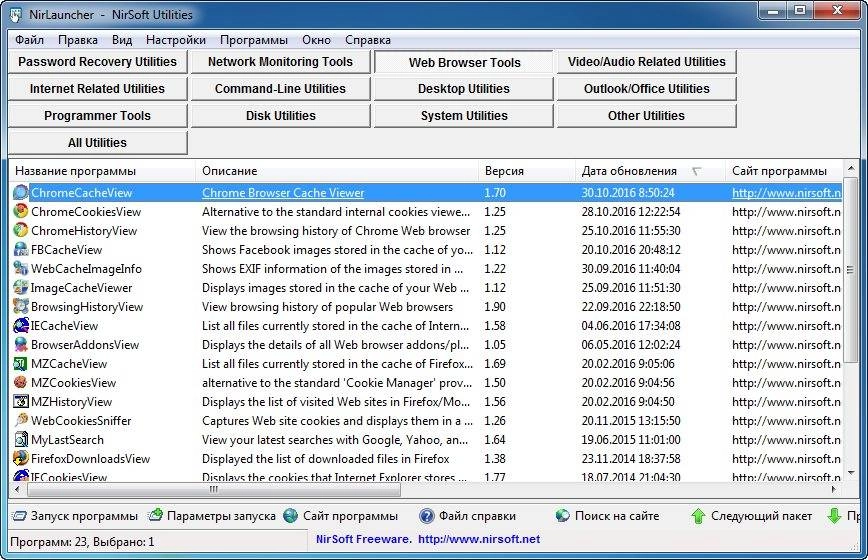Click horizontal scrollbar right arrow
This screenshot has width=868, height=560.
pyautogui.click(x=834, y=489)
